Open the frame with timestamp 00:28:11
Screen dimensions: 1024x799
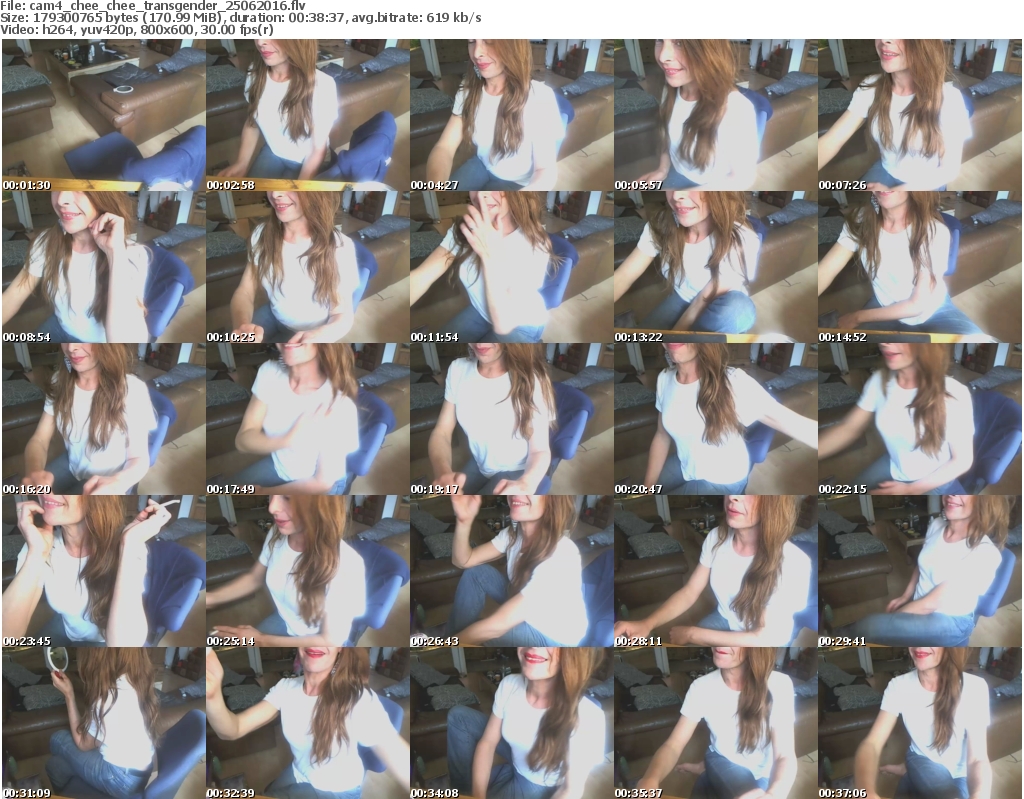coord(716,572)
